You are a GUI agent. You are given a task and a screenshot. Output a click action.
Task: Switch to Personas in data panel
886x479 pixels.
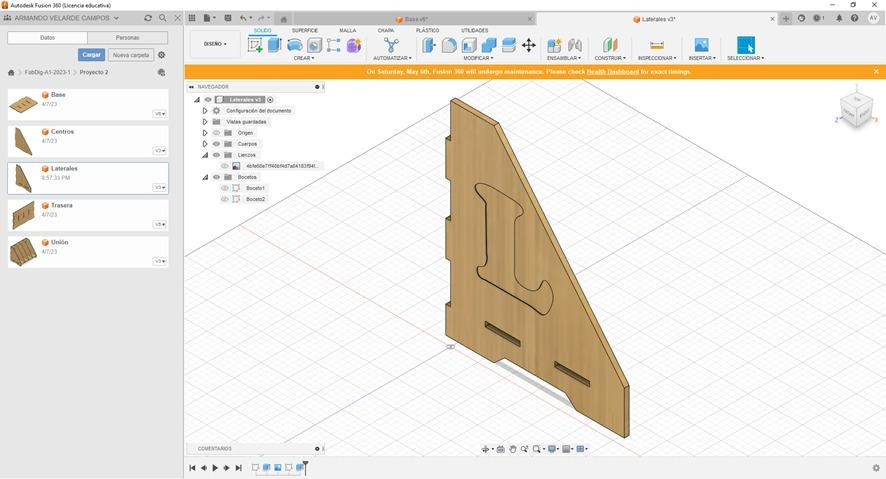pyautogui.click(x=128, y=37)
